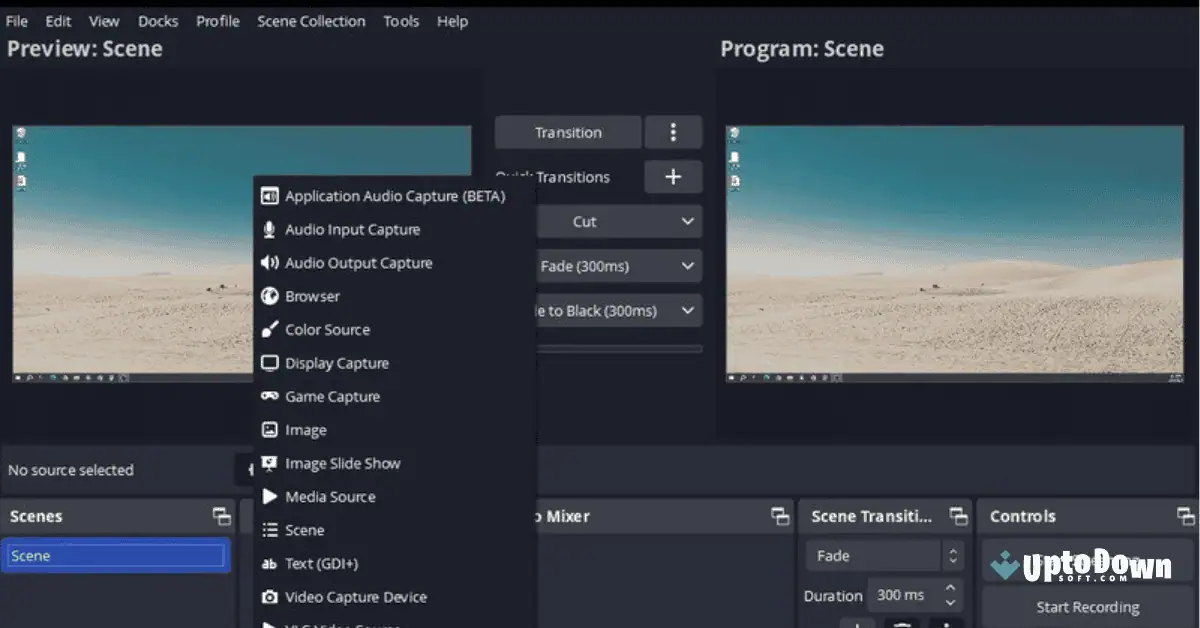Click the Text (GDI+) ab icon
This screenshot has height=628, width=1200.
click(x=269, y=563)
